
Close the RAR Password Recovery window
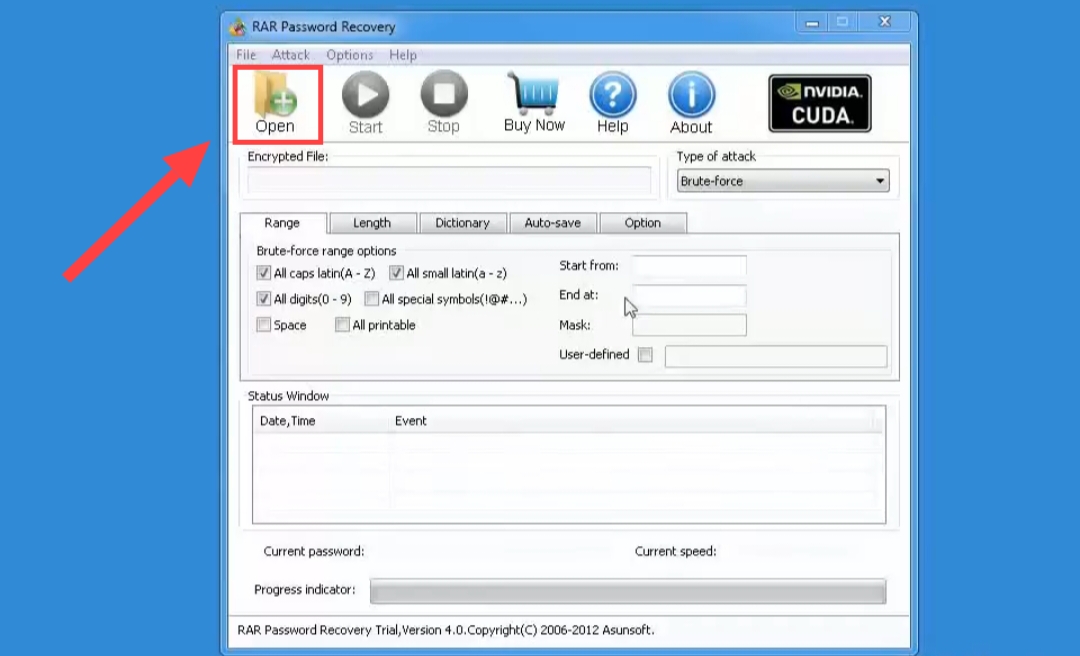[885, 22]
